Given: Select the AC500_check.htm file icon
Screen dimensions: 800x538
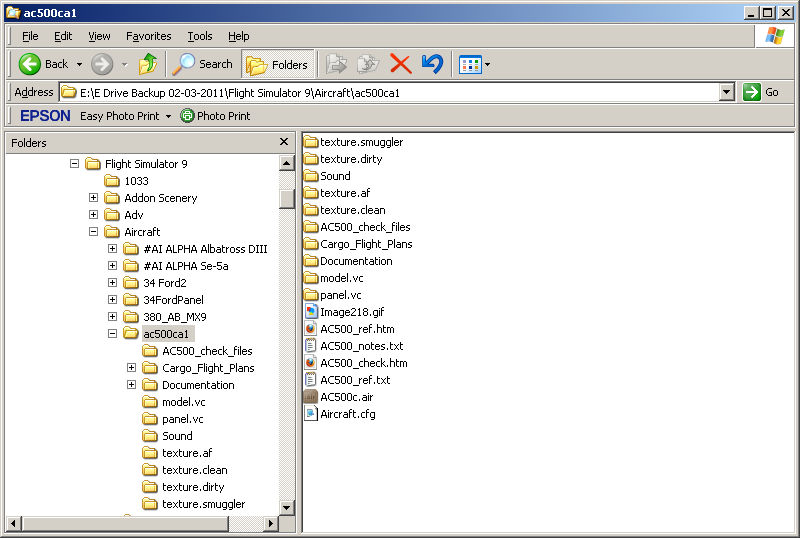Looking at the screenshot, I should [x=311, y=362].
